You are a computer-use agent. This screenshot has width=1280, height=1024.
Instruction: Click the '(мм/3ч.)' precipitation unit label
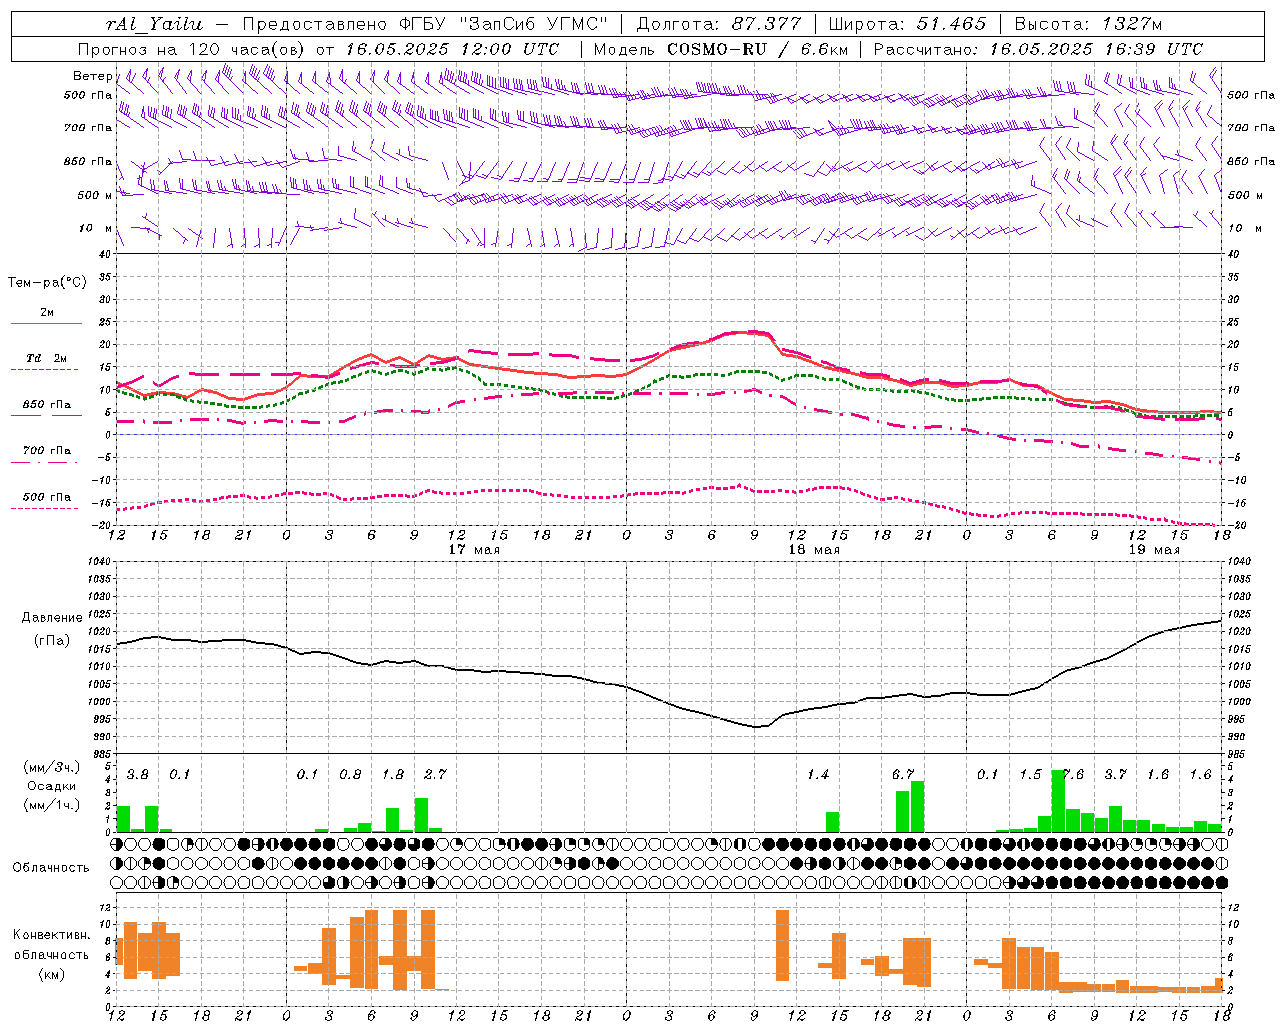(x=51, y=767)
